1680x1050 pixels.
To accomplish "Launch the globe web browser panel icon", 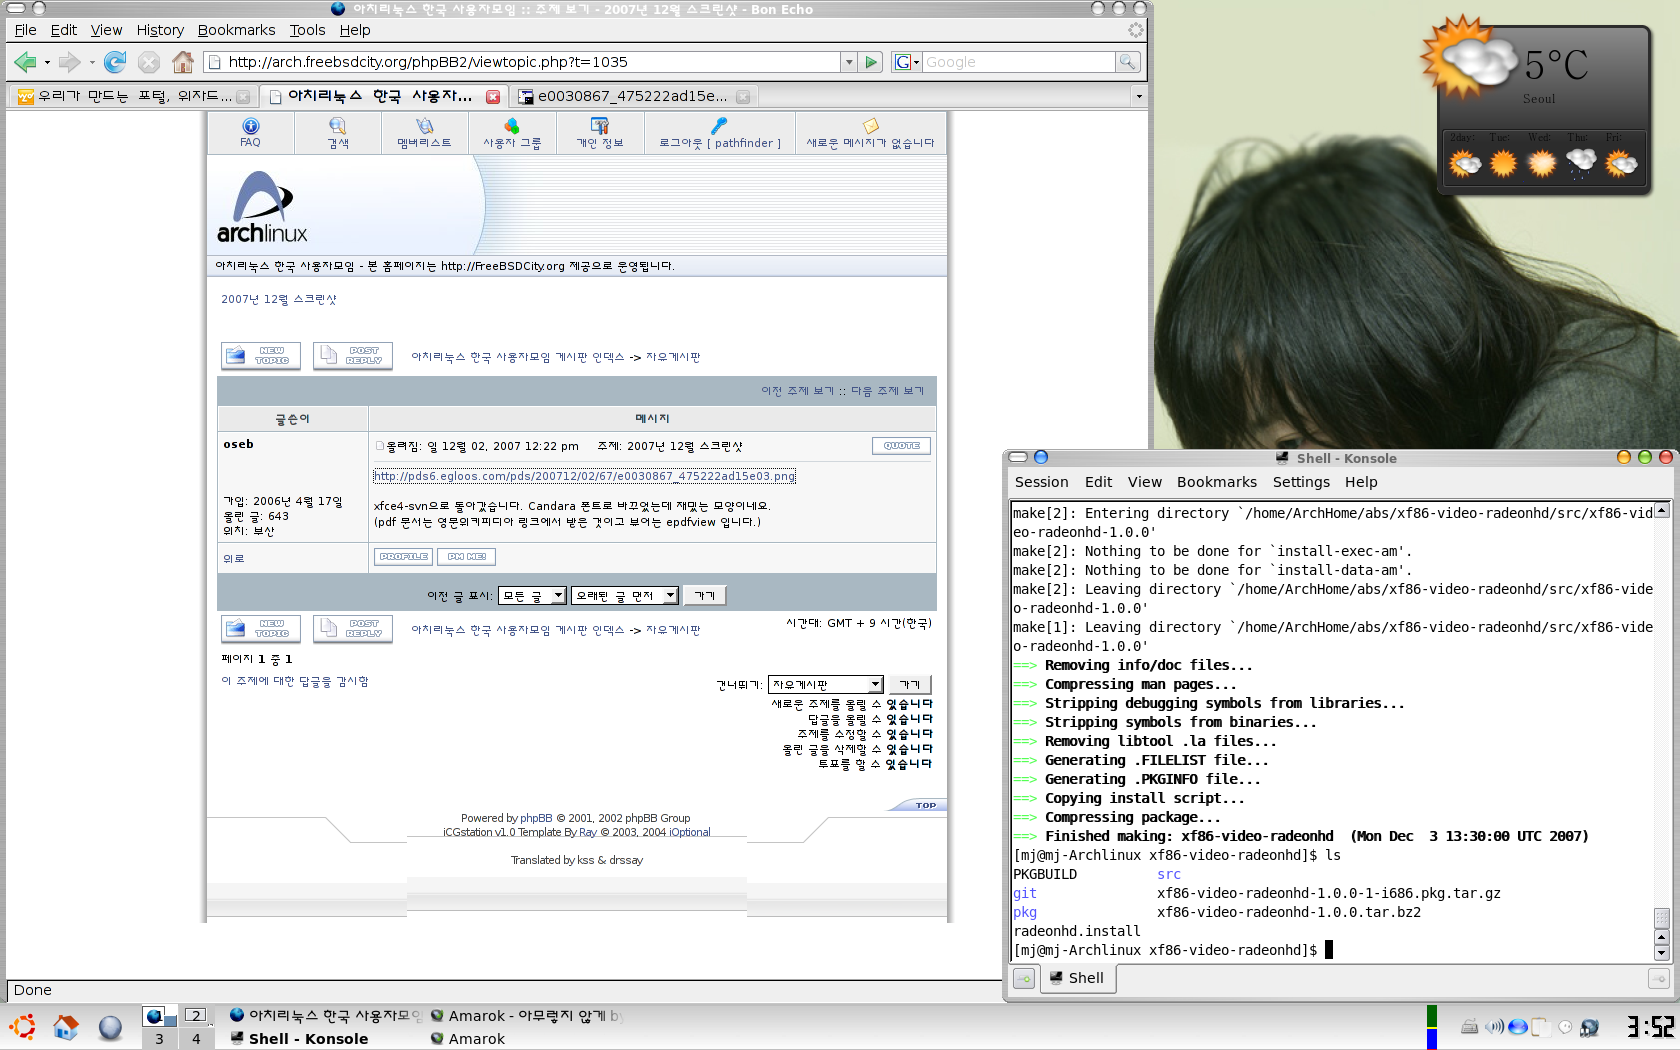I will point(110,1027).
